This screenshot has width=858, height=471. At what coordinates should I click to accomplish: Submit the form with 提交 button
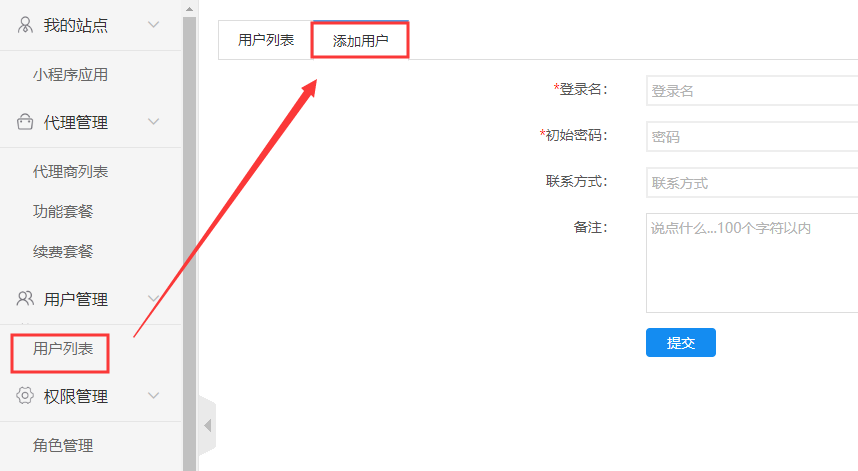(681, 342)
